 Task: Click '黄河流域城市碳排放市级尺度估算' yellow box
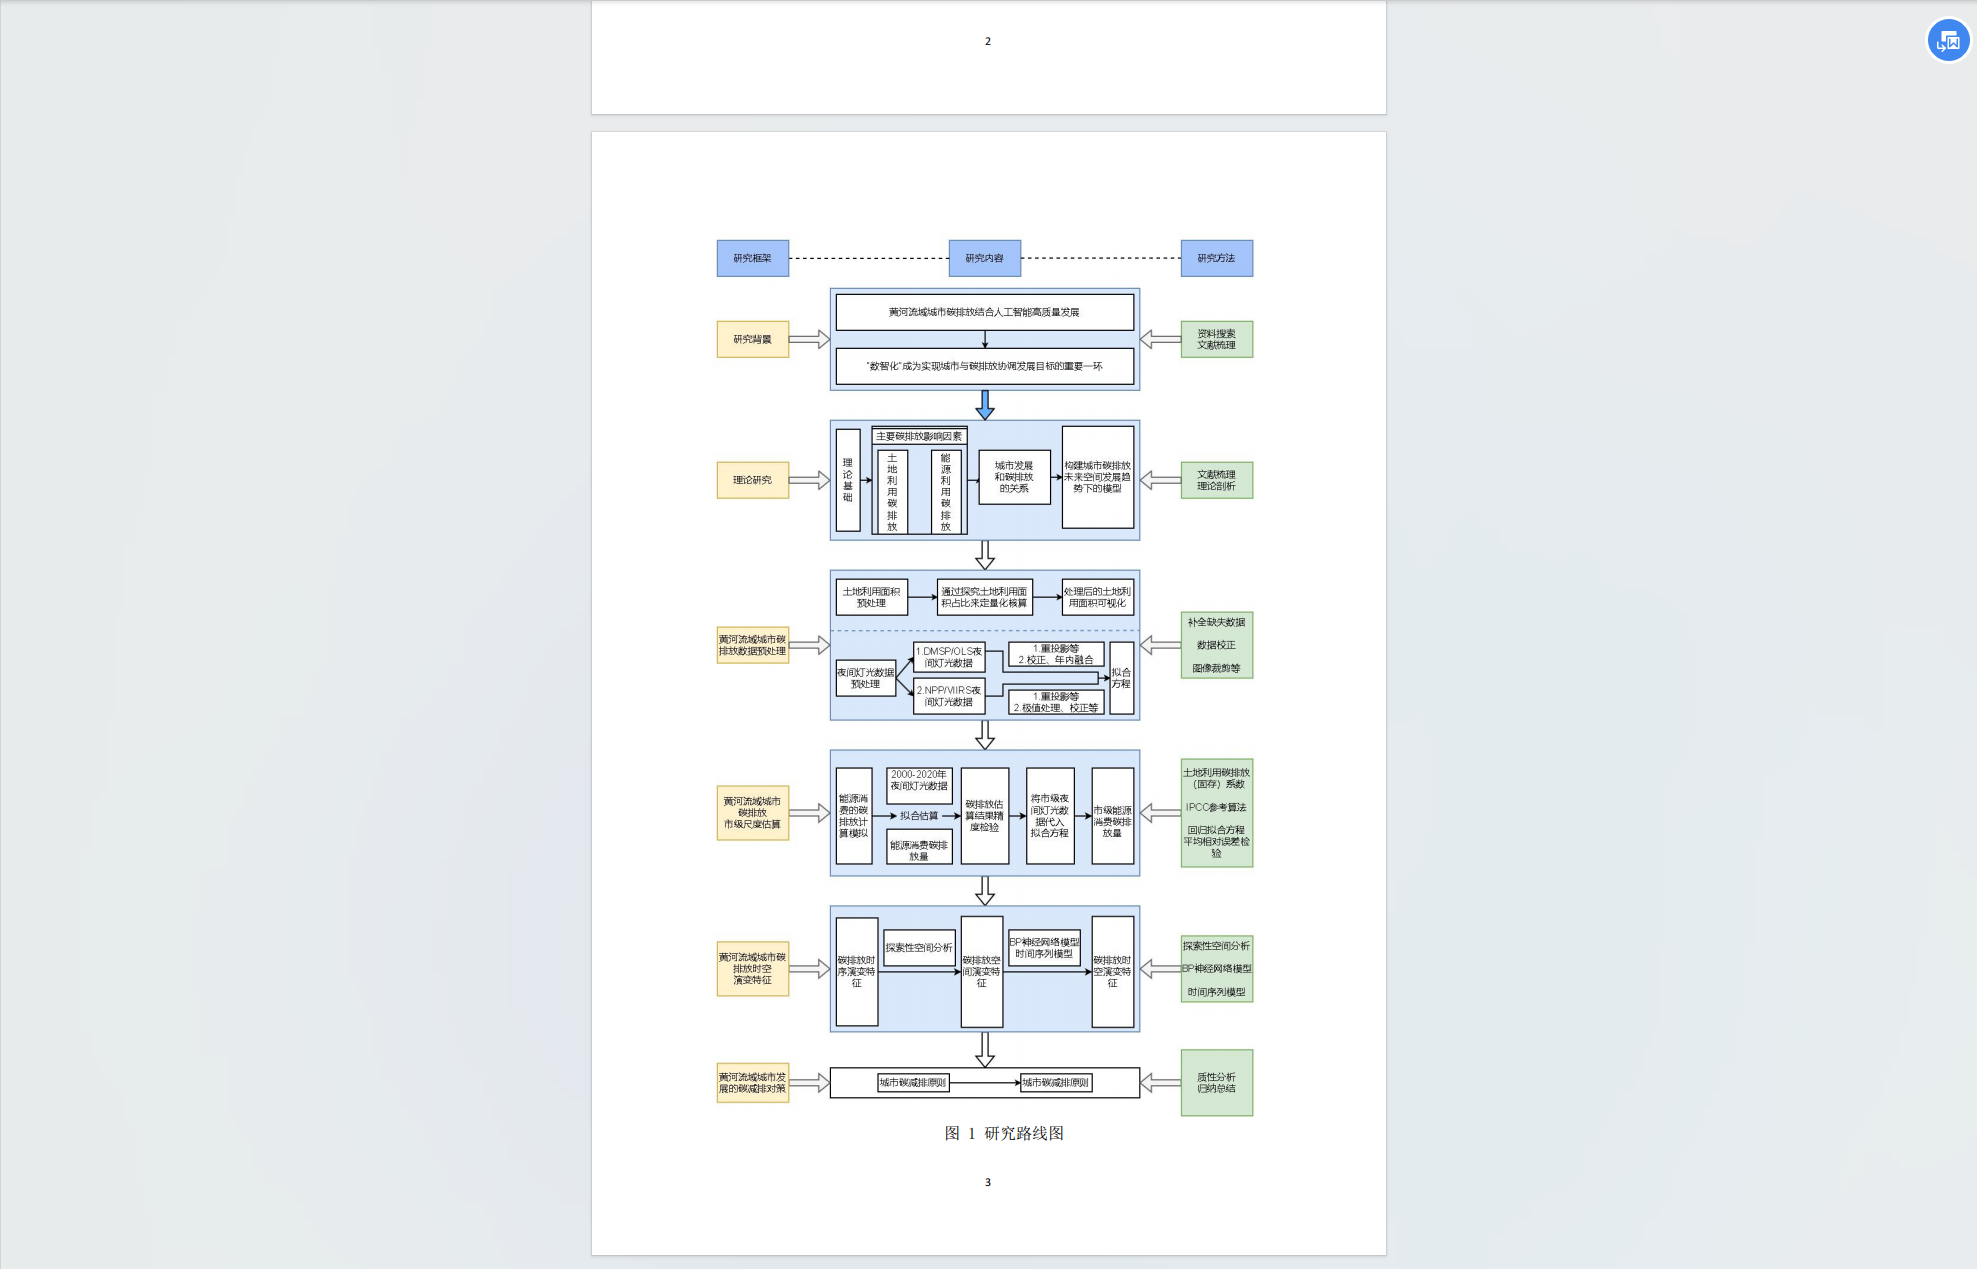coord(753,813)
